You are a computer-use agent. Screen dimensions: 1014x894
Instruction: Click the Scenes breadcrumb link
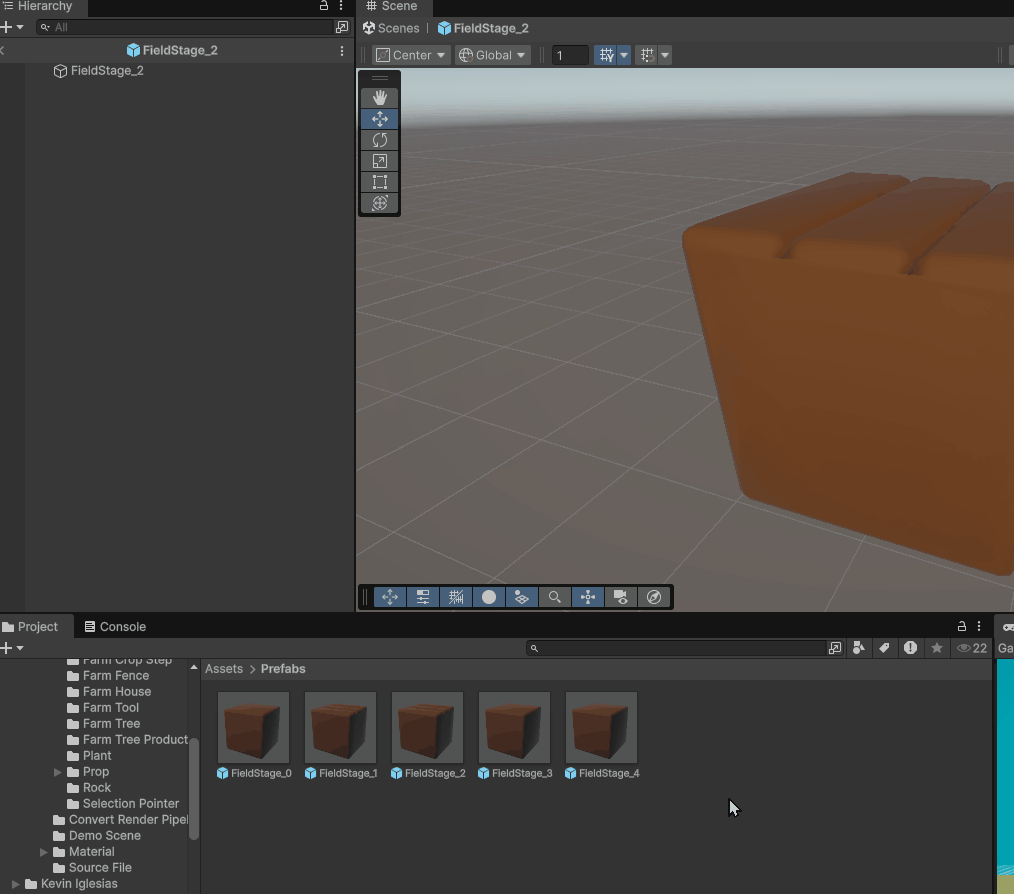pos(392,28)
